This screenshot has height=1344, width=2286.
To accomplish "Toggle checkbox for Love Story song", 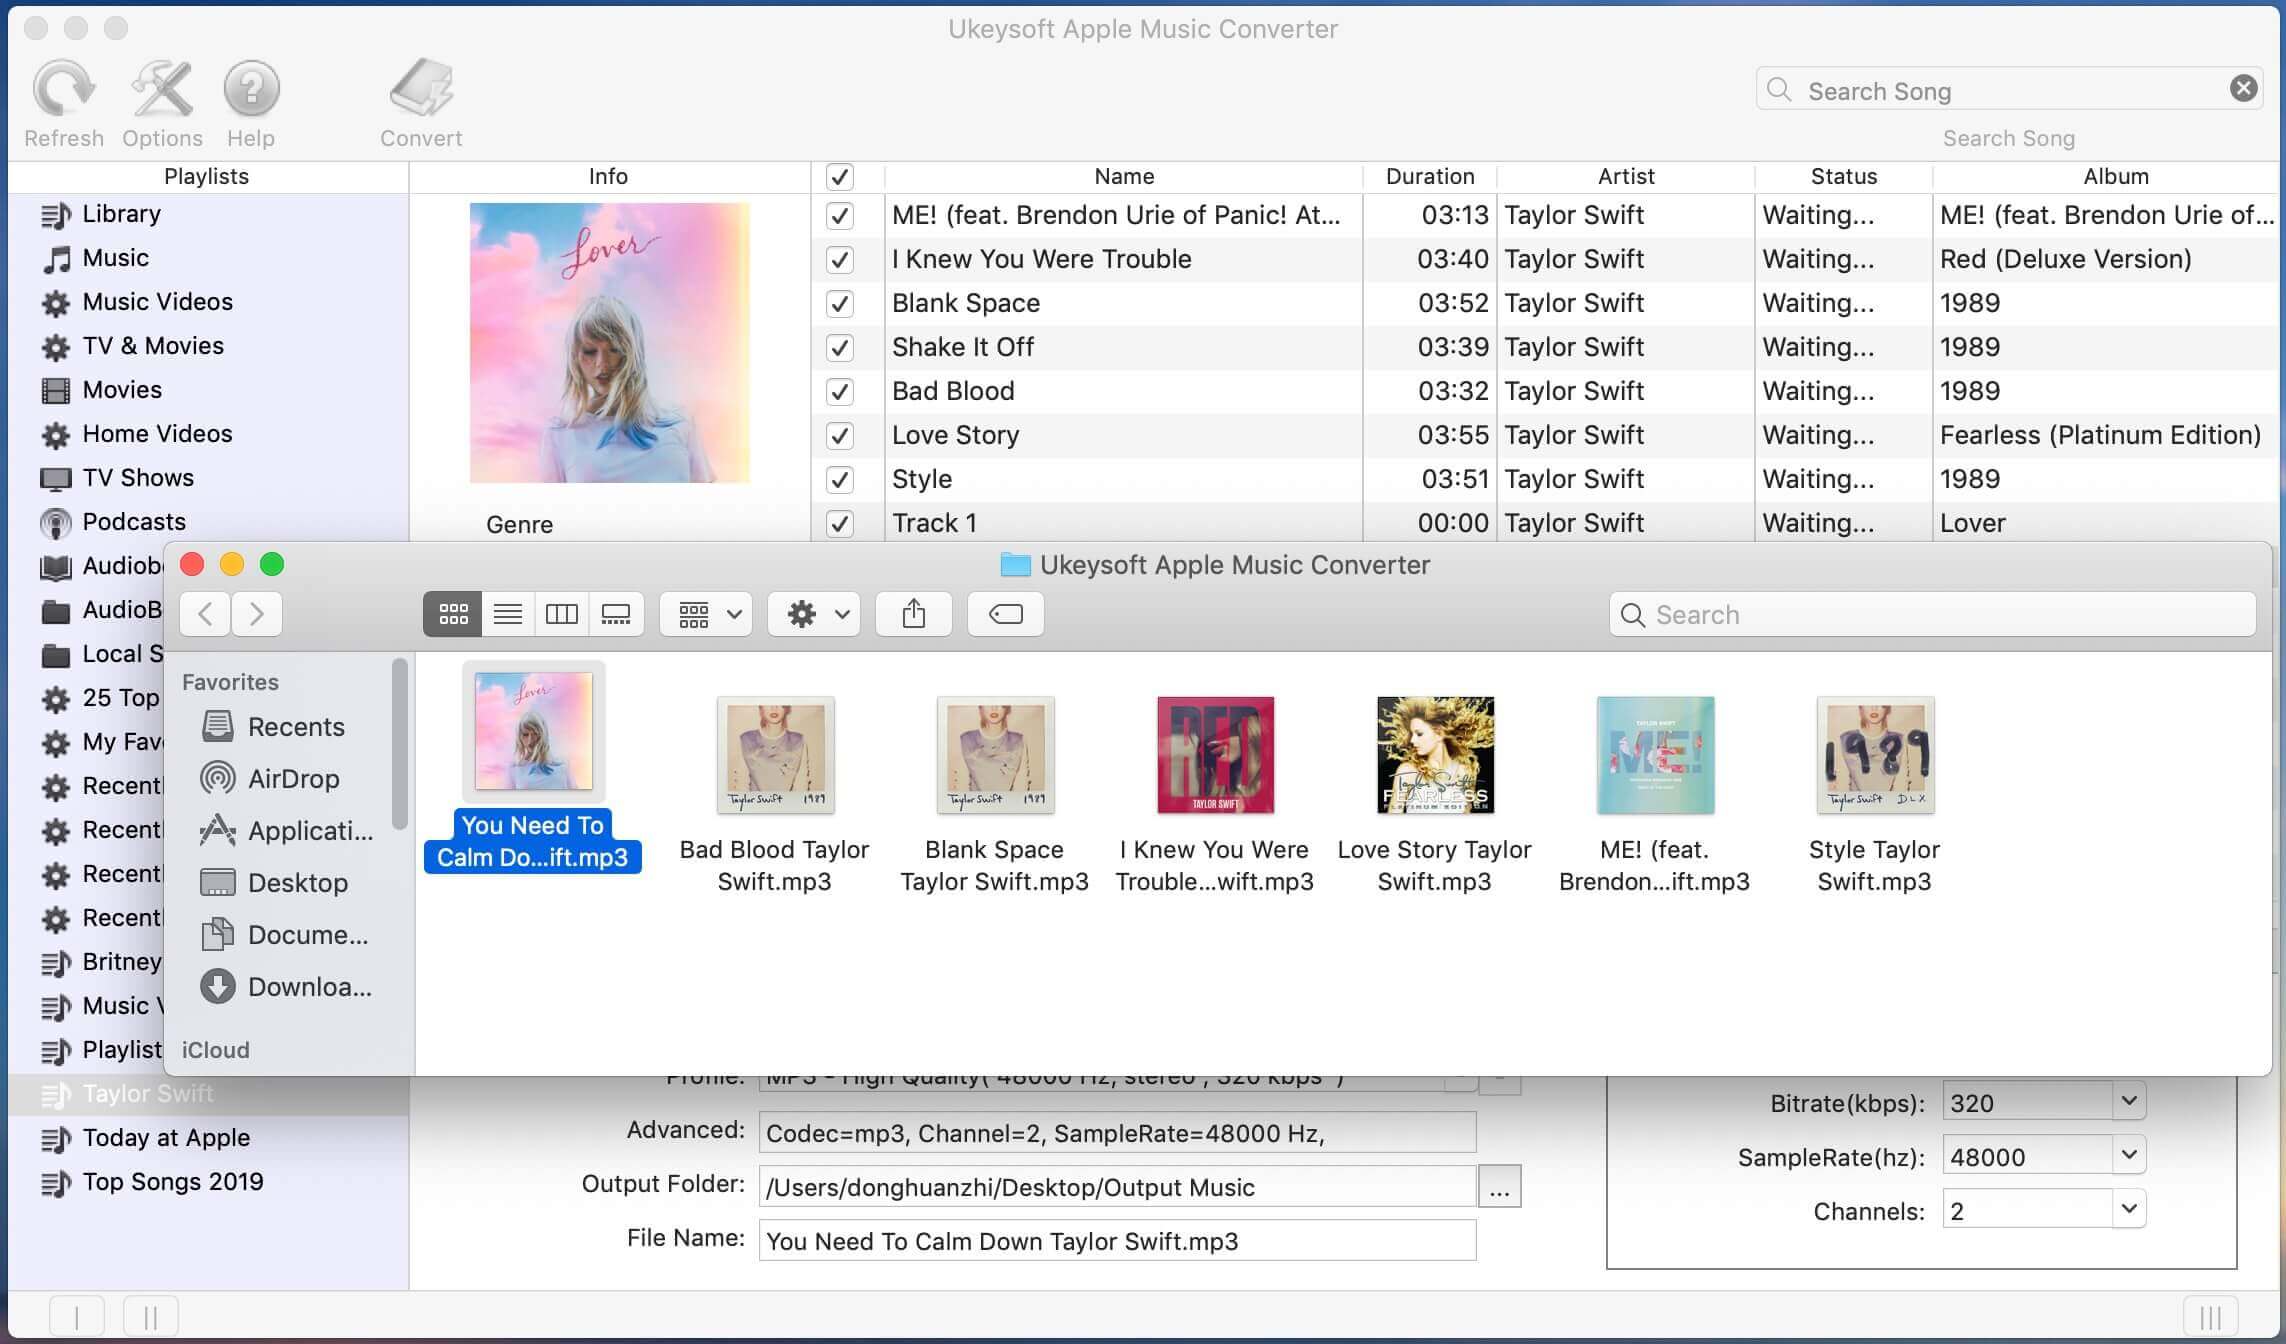I will coord(838,435).
